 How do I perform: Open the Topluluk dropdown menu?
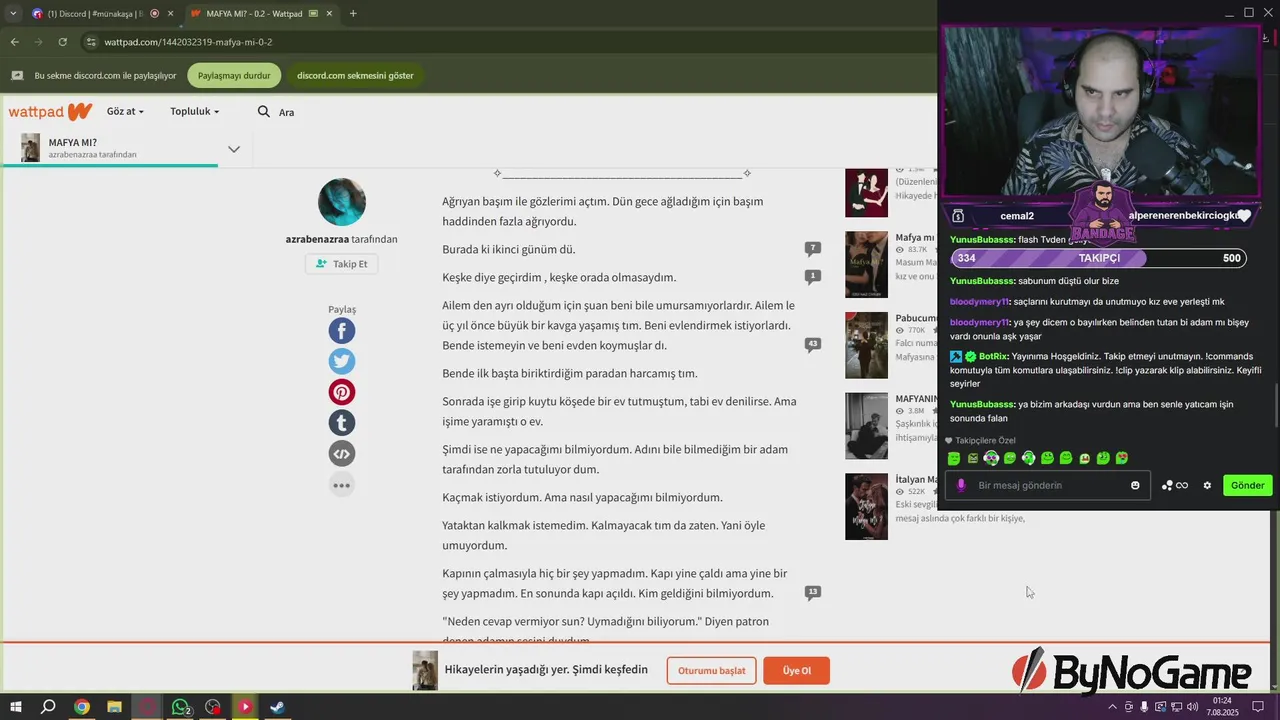coord(194,112)
